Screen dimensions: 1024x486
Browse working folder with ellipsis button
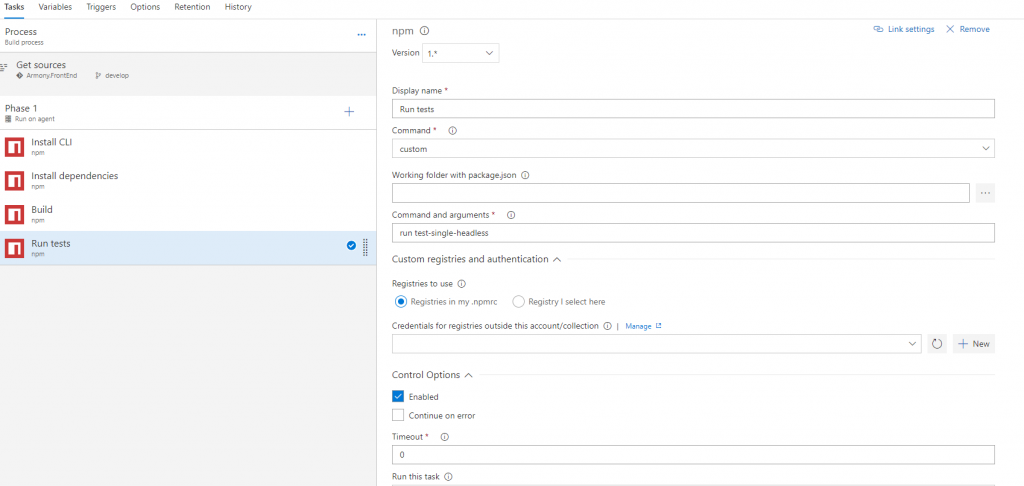coord(985,193)
